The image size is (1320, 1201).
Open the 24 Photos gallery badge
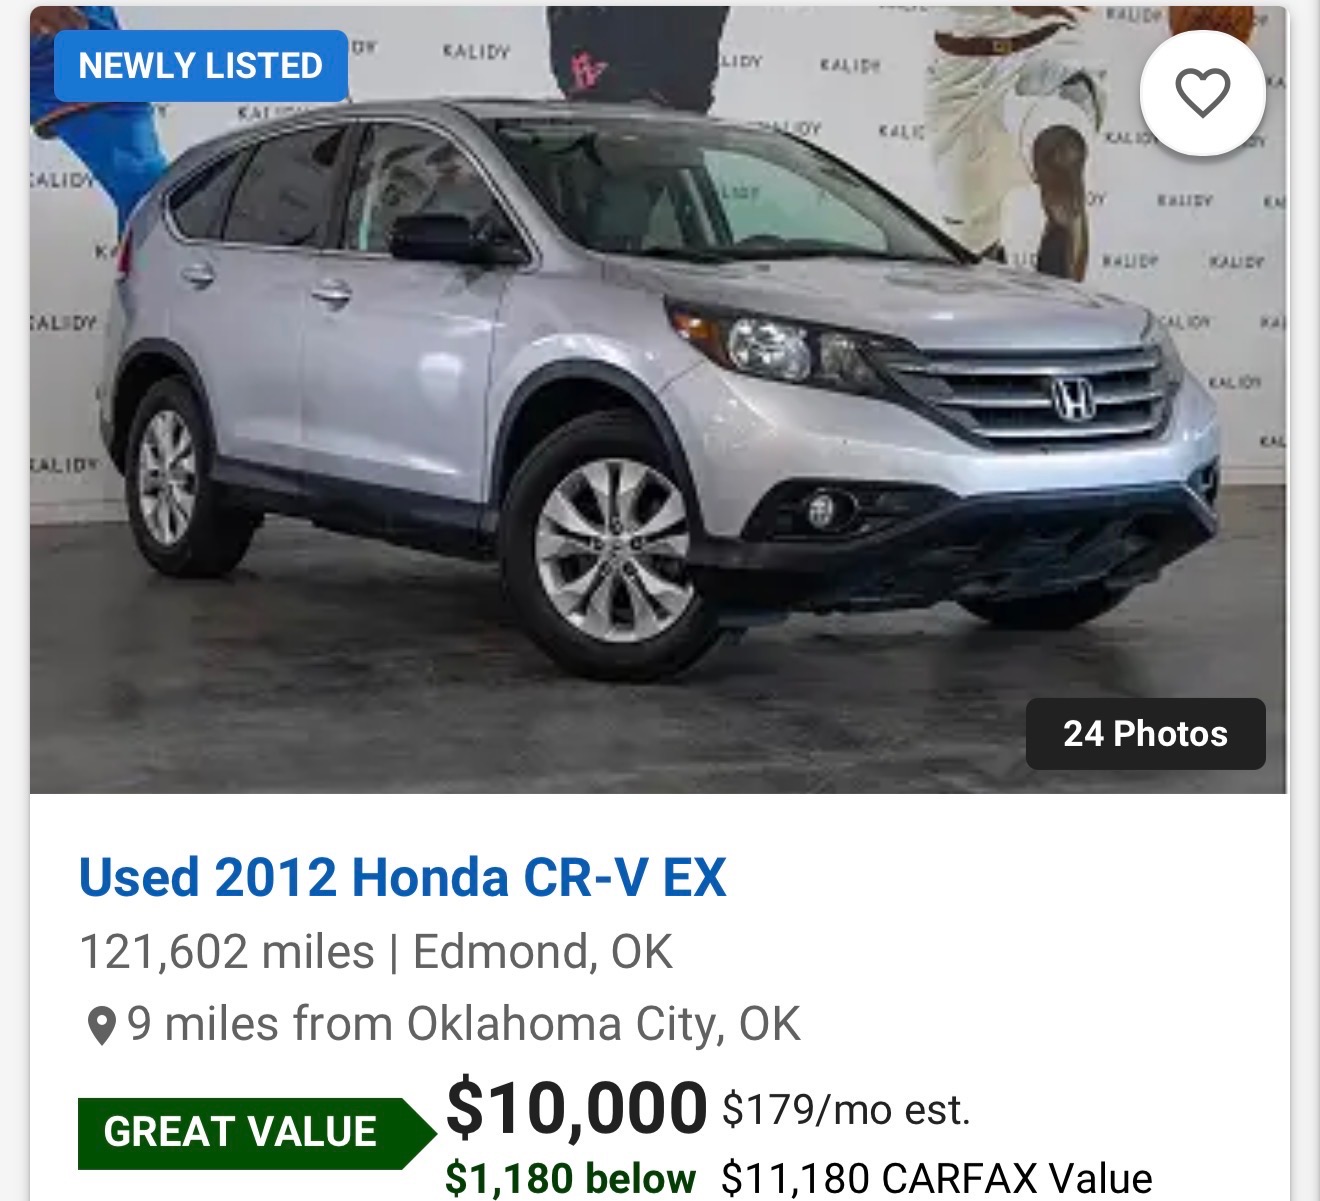(1146, 733)
